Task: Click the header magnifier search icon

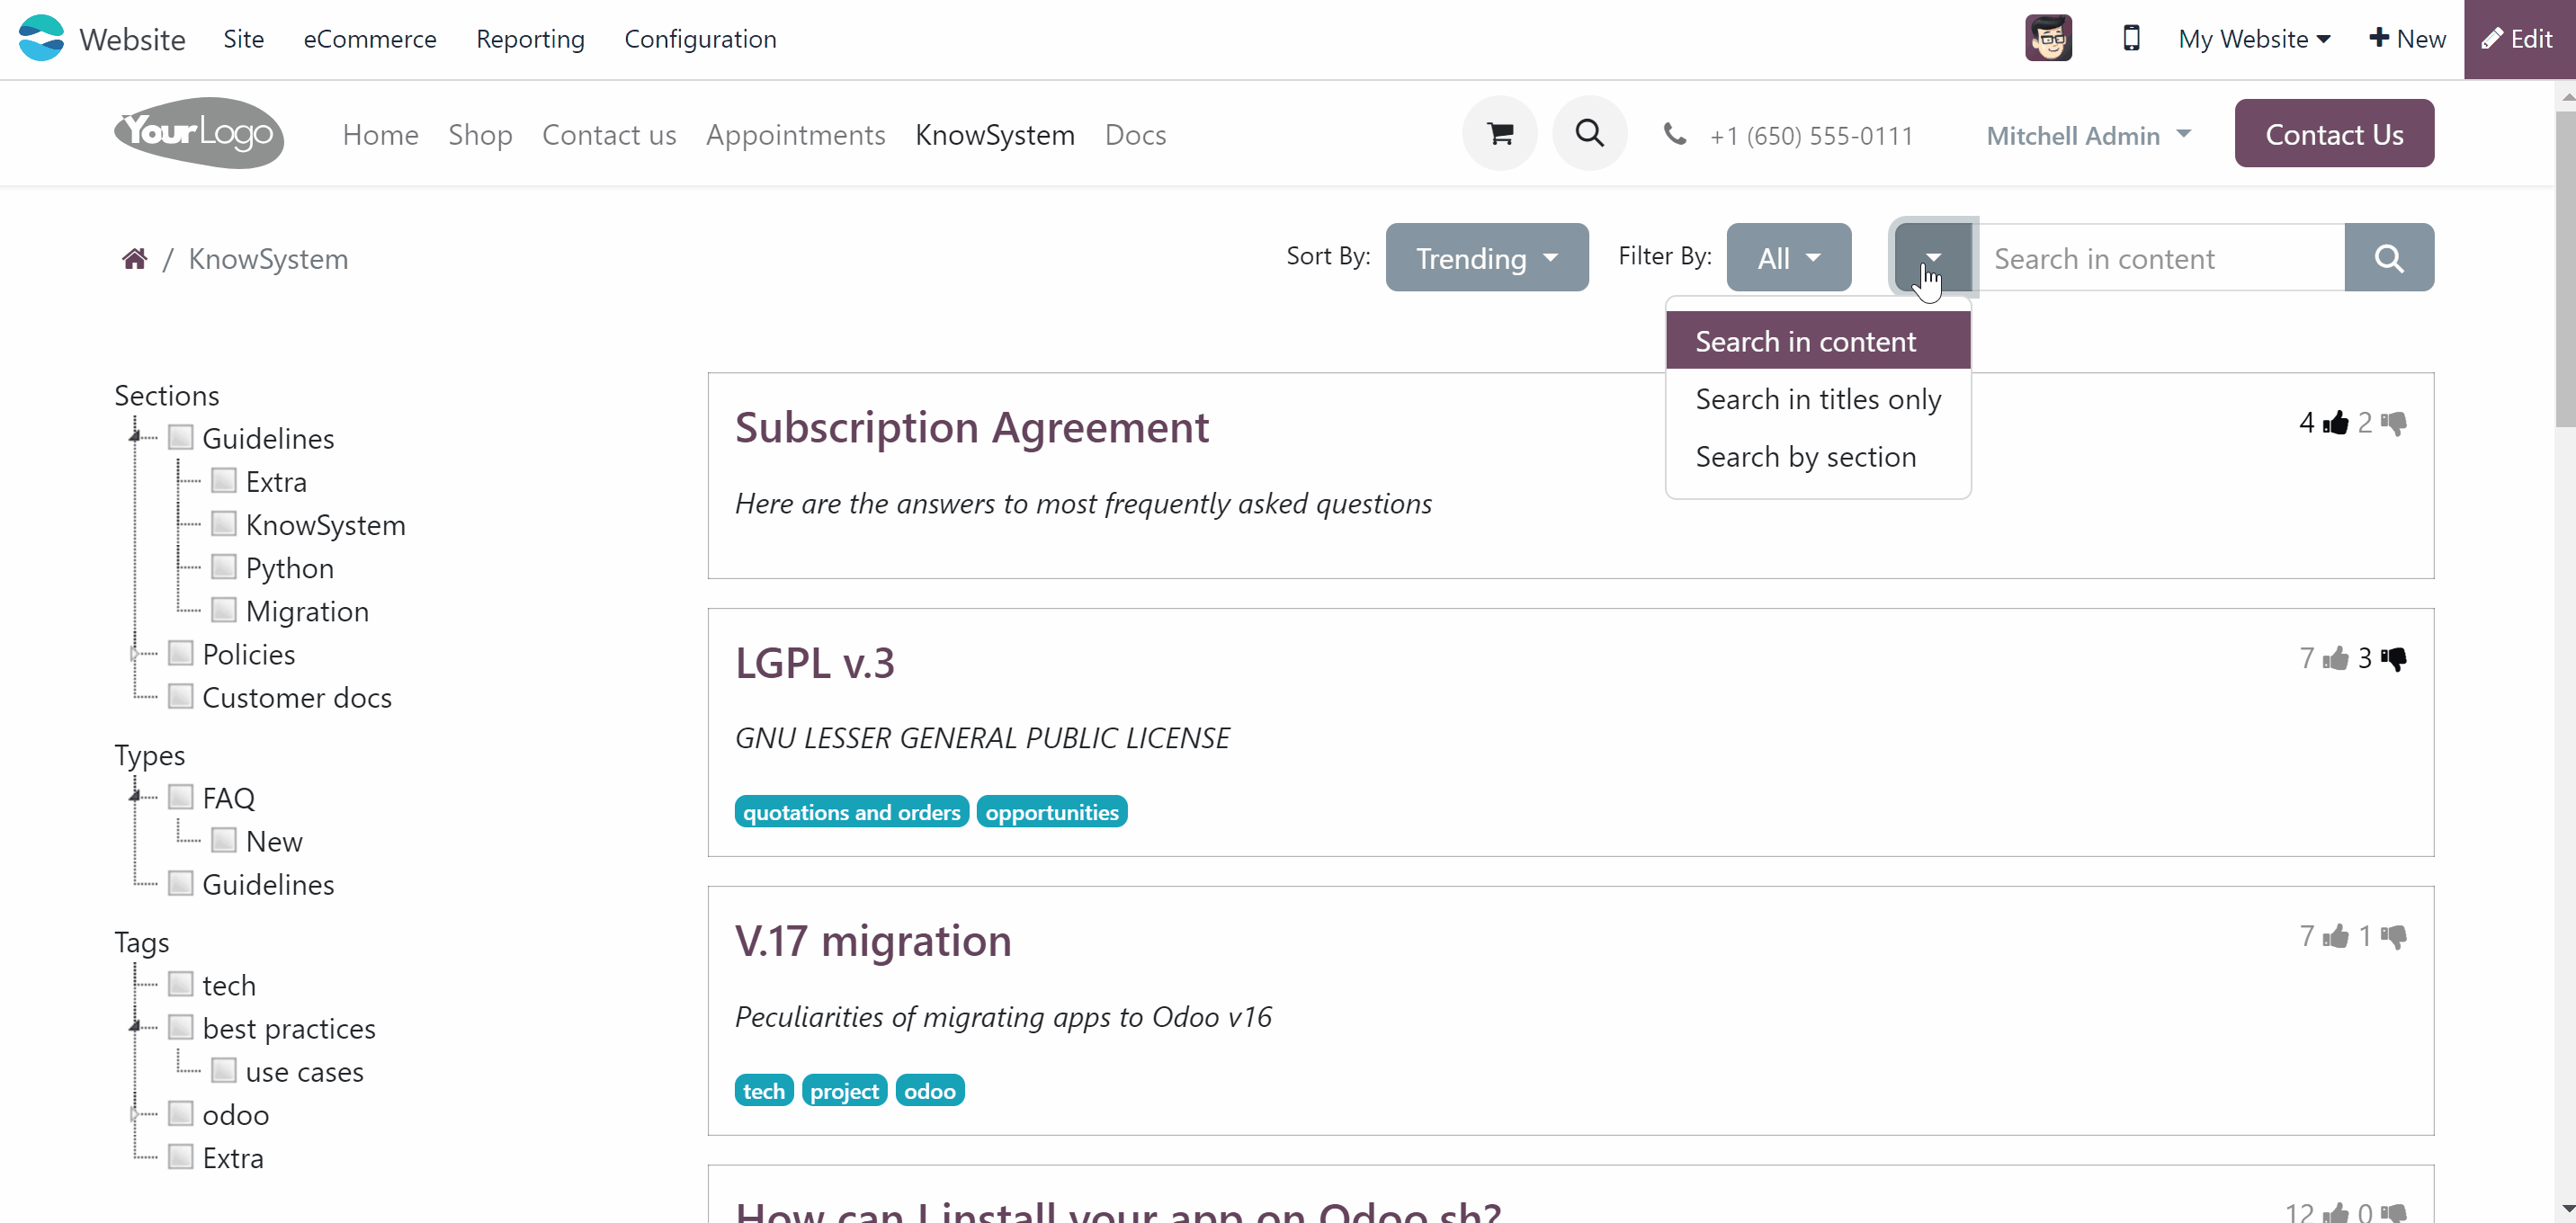Action: tap(1590, 133)
